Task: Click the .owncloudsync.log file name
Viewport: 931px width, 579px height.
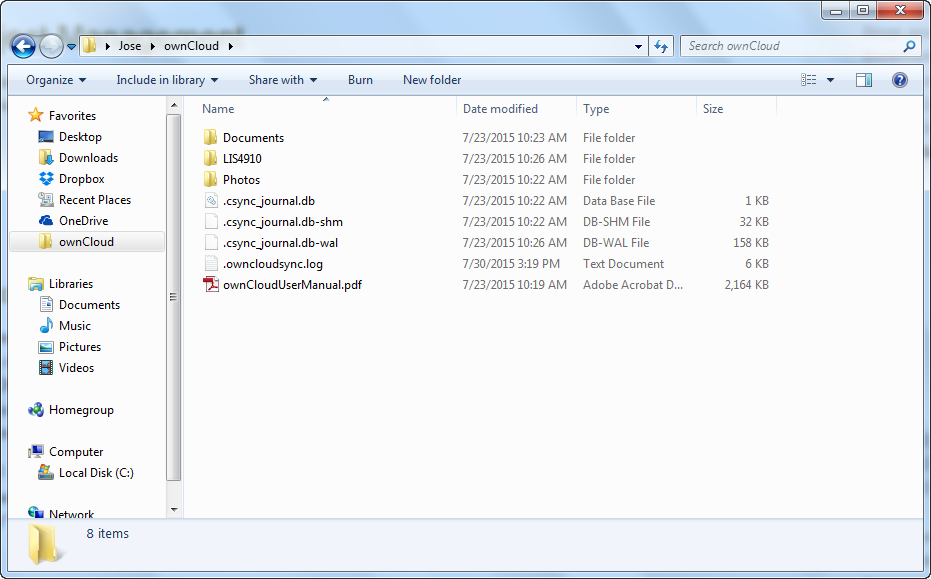Action: click(x=273, y=264)
